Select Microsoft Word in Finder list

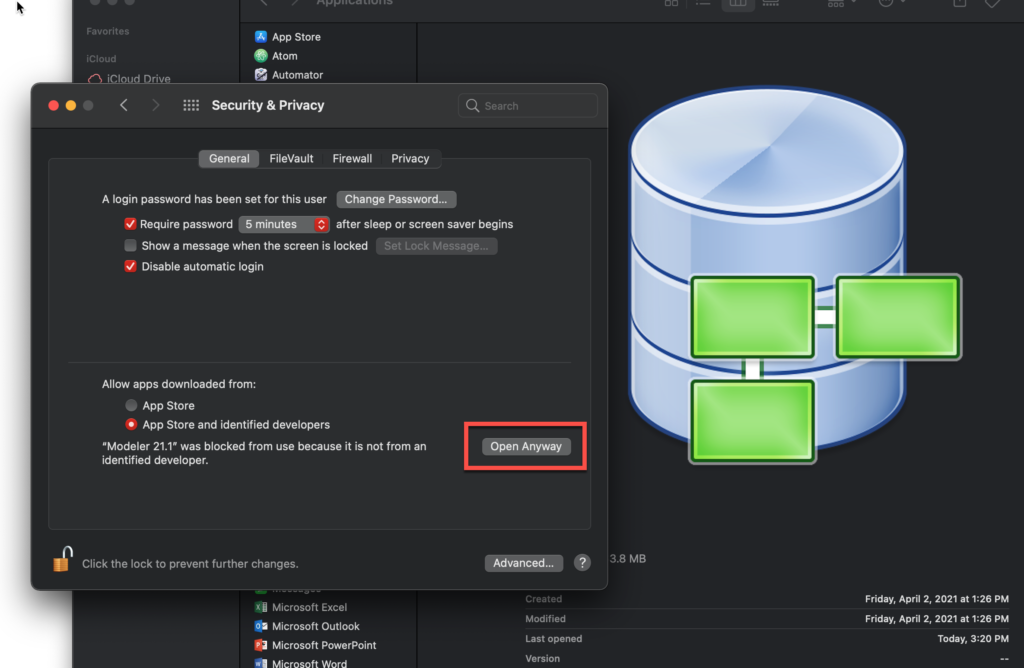click(x=301, y=663)
